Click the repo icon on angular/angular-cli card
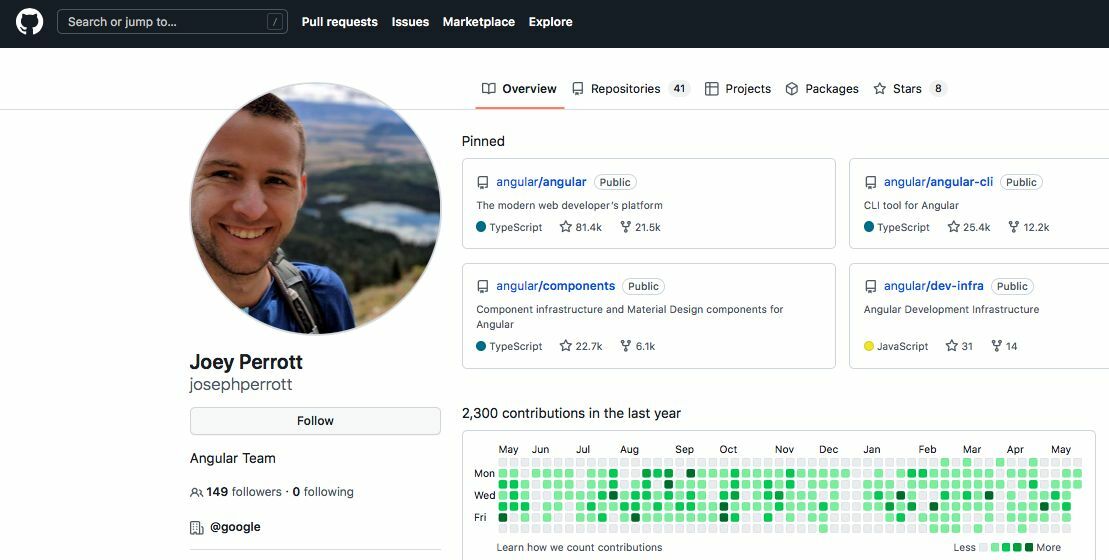Screen dimensions: 1109x560 (x=871, y=182)
